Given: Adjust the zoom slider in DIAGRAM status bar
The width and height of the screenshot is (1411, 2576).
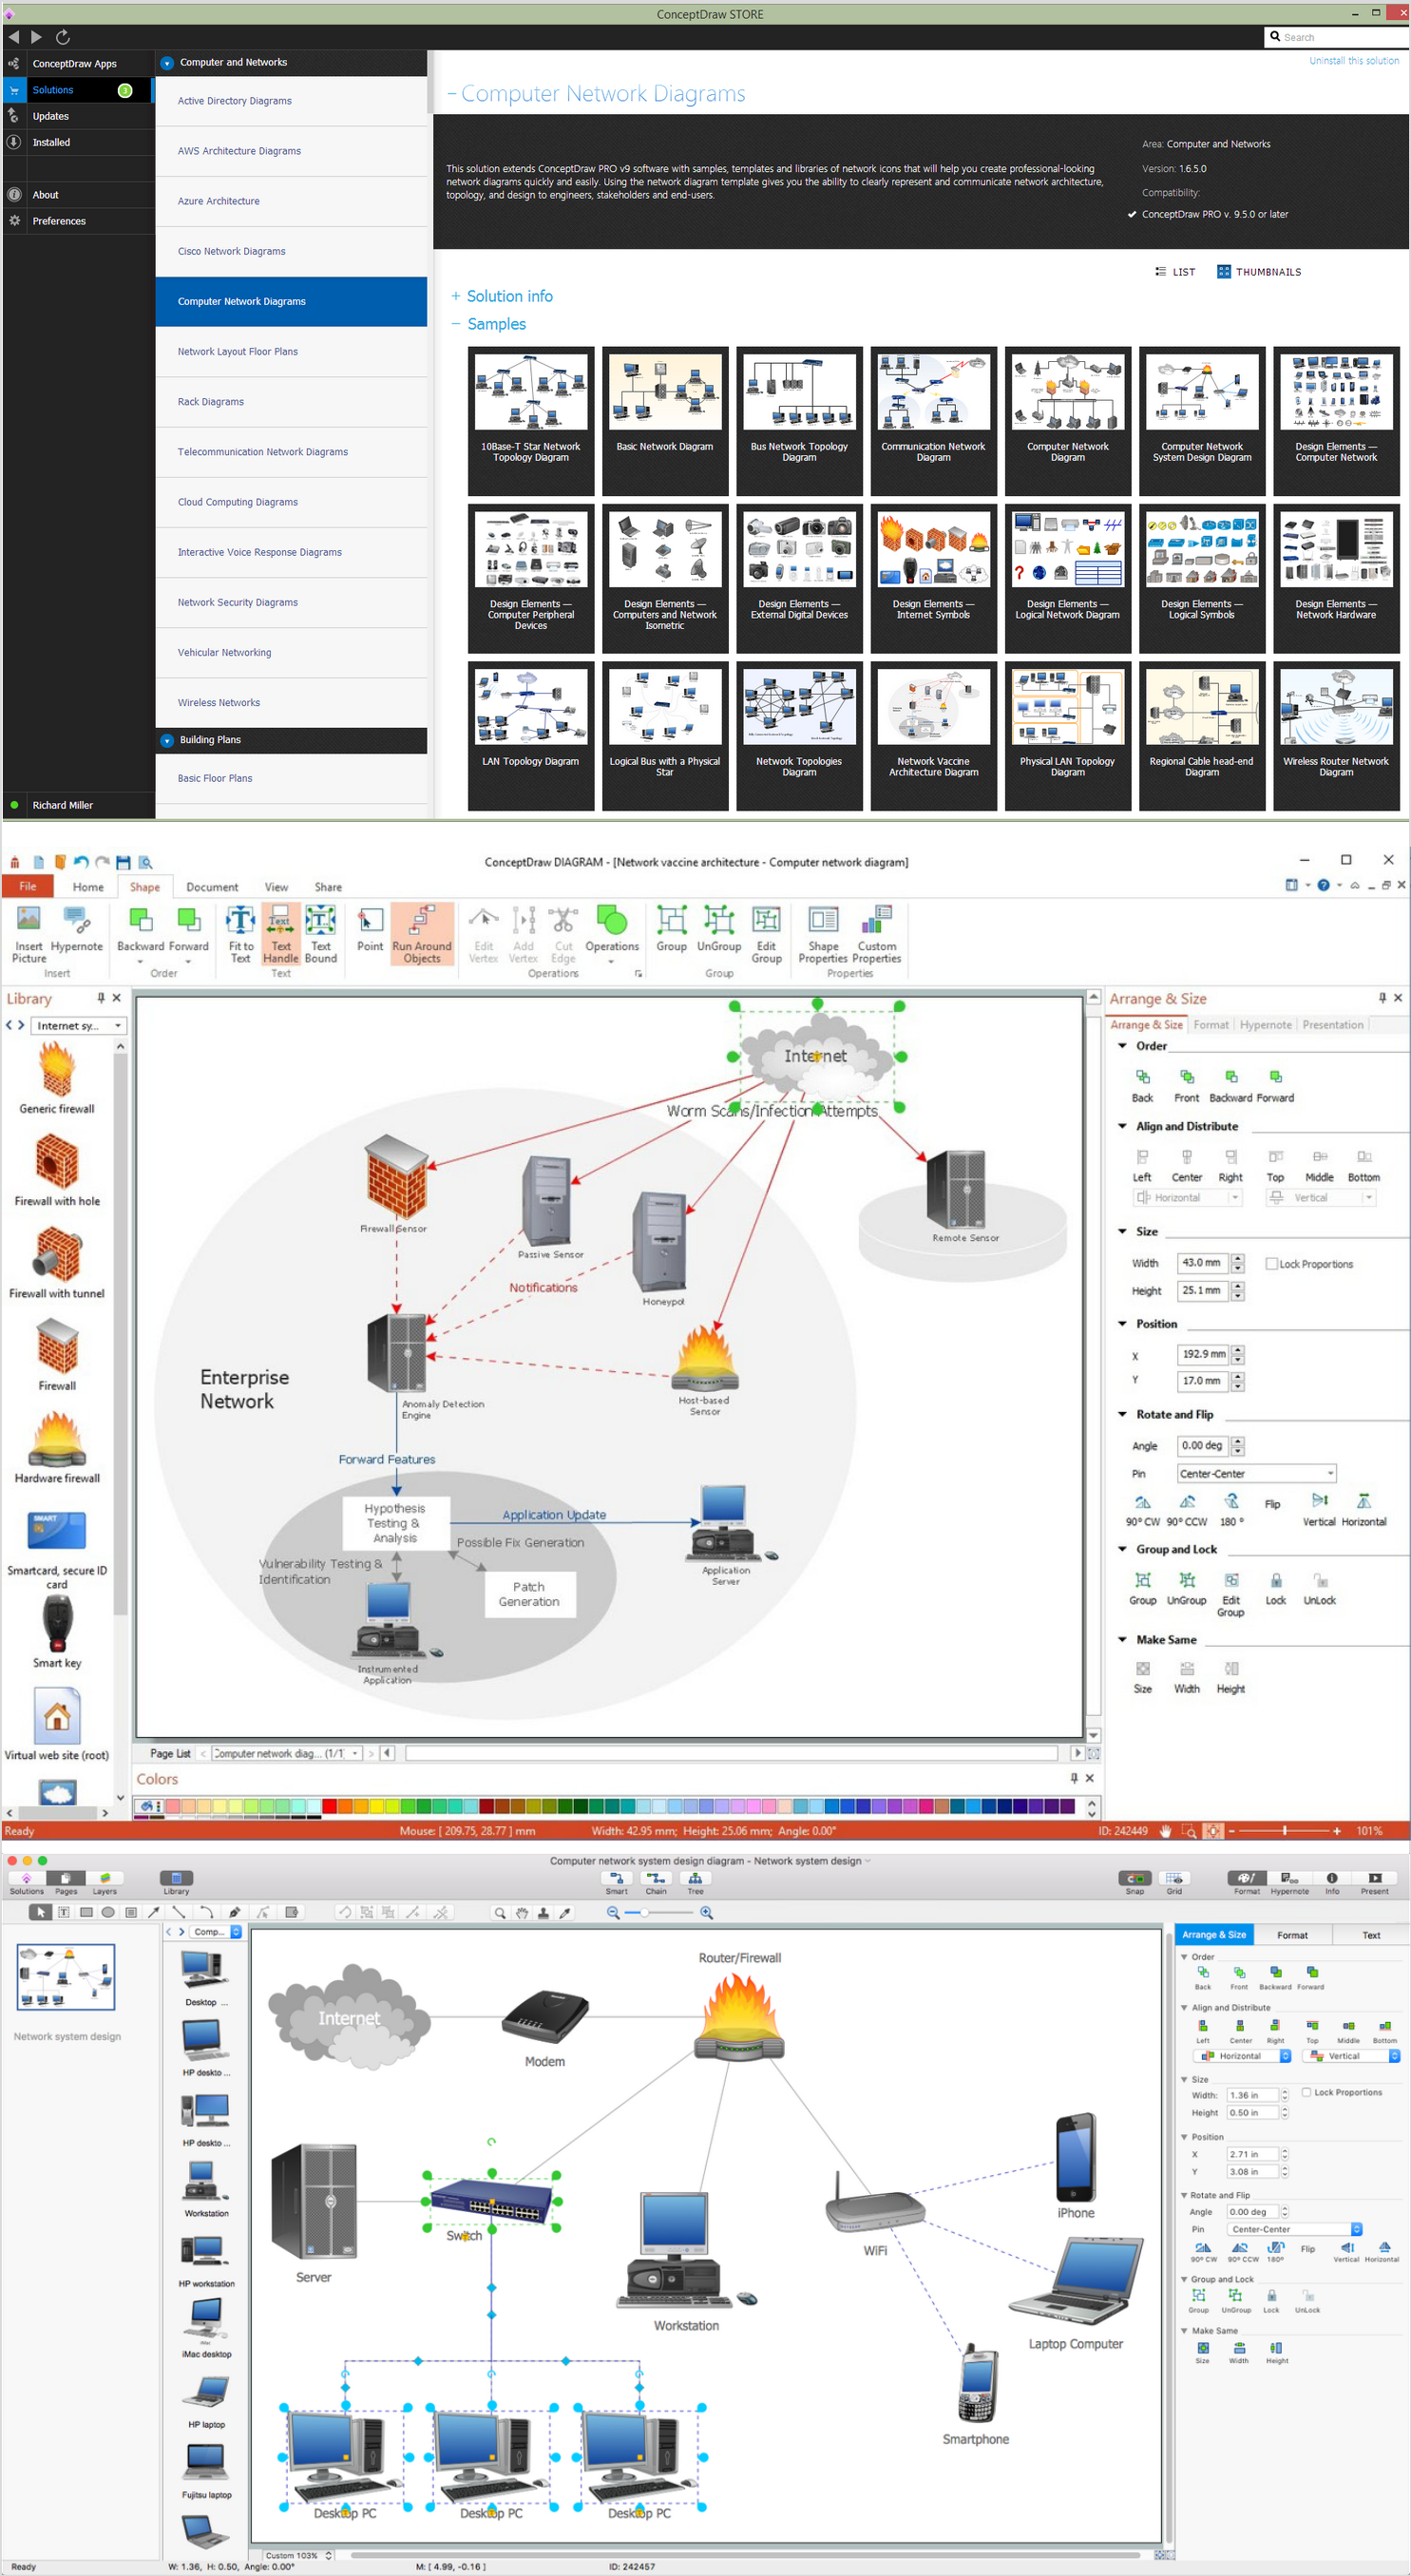Looking at the screenshot, I should pos(1284,1831).
